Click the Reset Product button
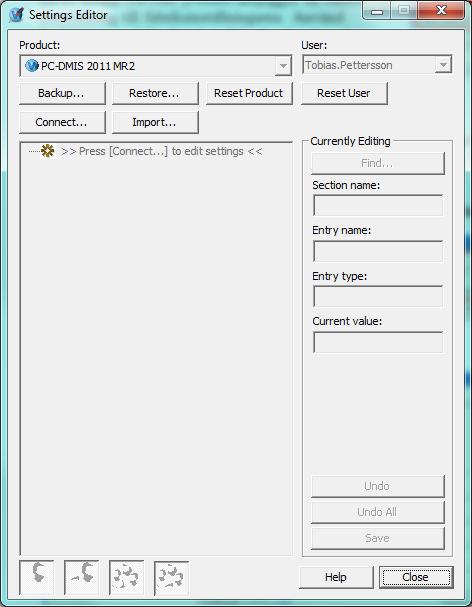This screenshot has width=472, height=607. point(249,93)
